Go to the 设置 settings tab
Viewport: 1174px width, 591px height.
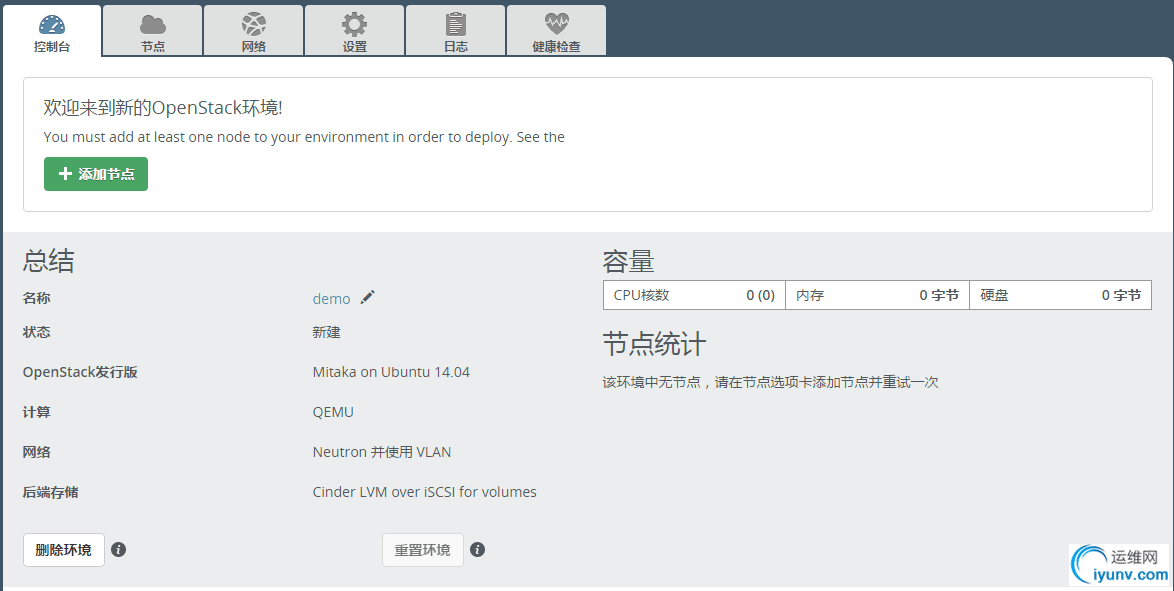point(355,31)
